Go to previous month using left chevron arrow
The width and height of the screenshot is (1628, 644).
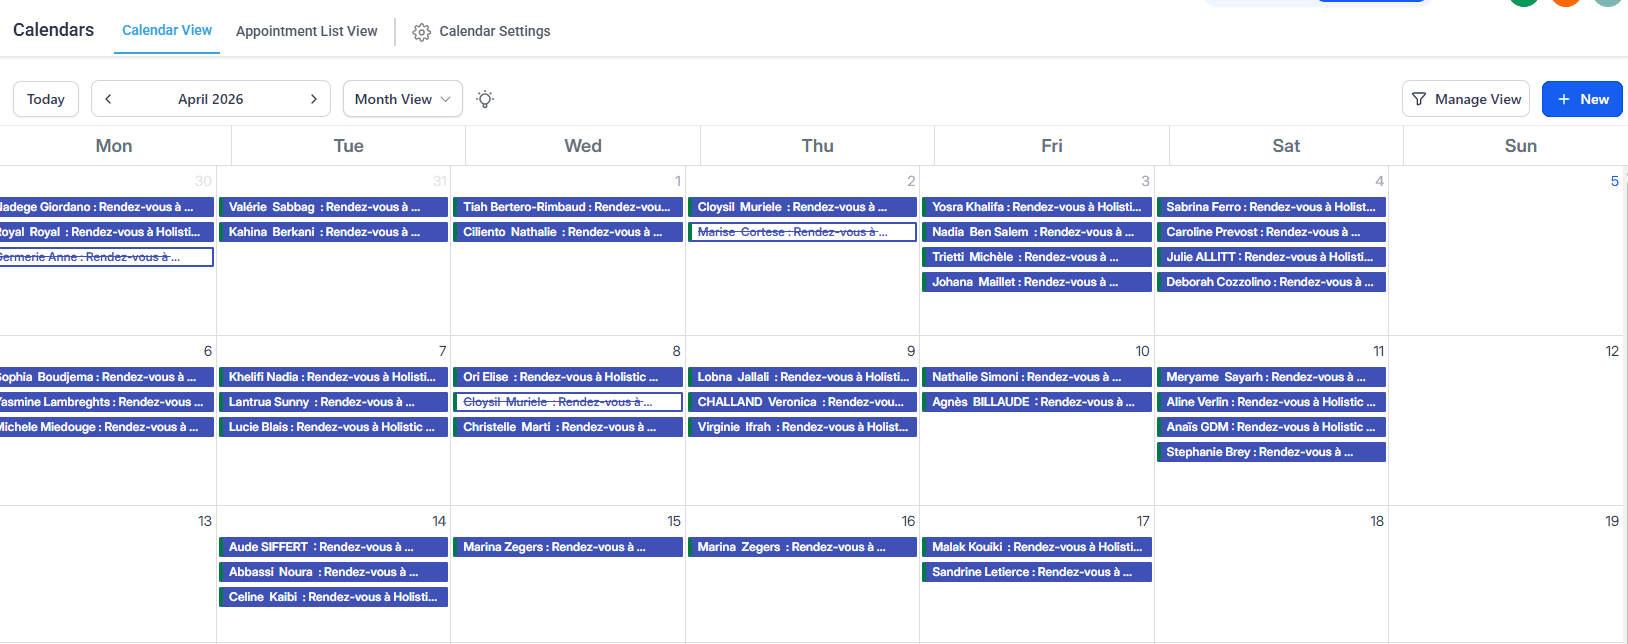pos(109,98)
